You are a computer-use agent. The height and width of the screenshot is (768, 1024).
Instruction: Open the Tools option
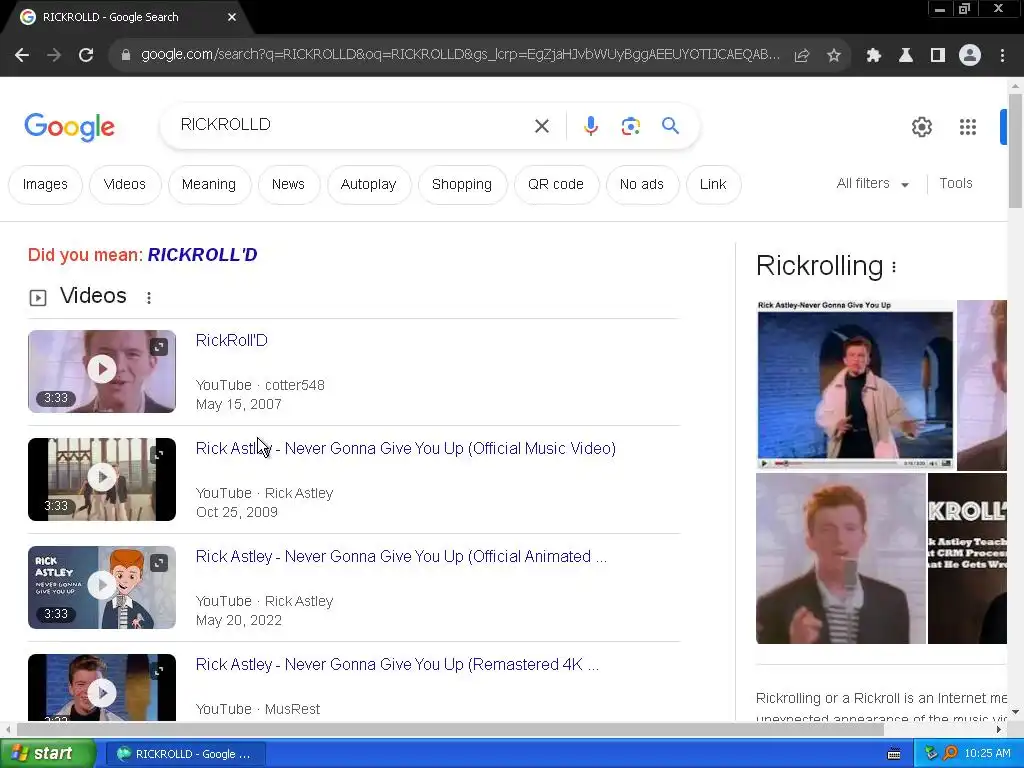pyautogui.click(x=955, y=184)
